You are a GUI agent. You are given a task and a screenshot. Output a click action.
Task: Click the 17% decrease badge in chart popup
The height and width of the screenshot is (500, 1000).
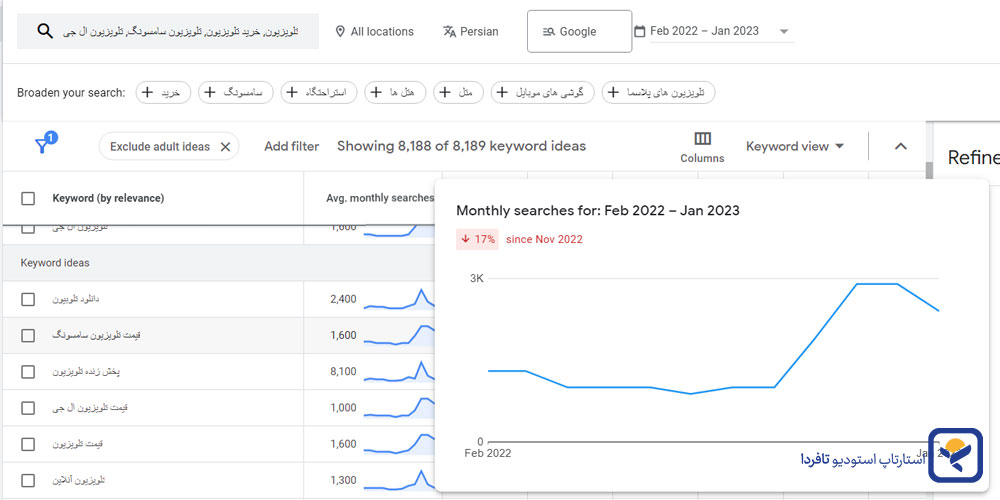tap(477, 239)
